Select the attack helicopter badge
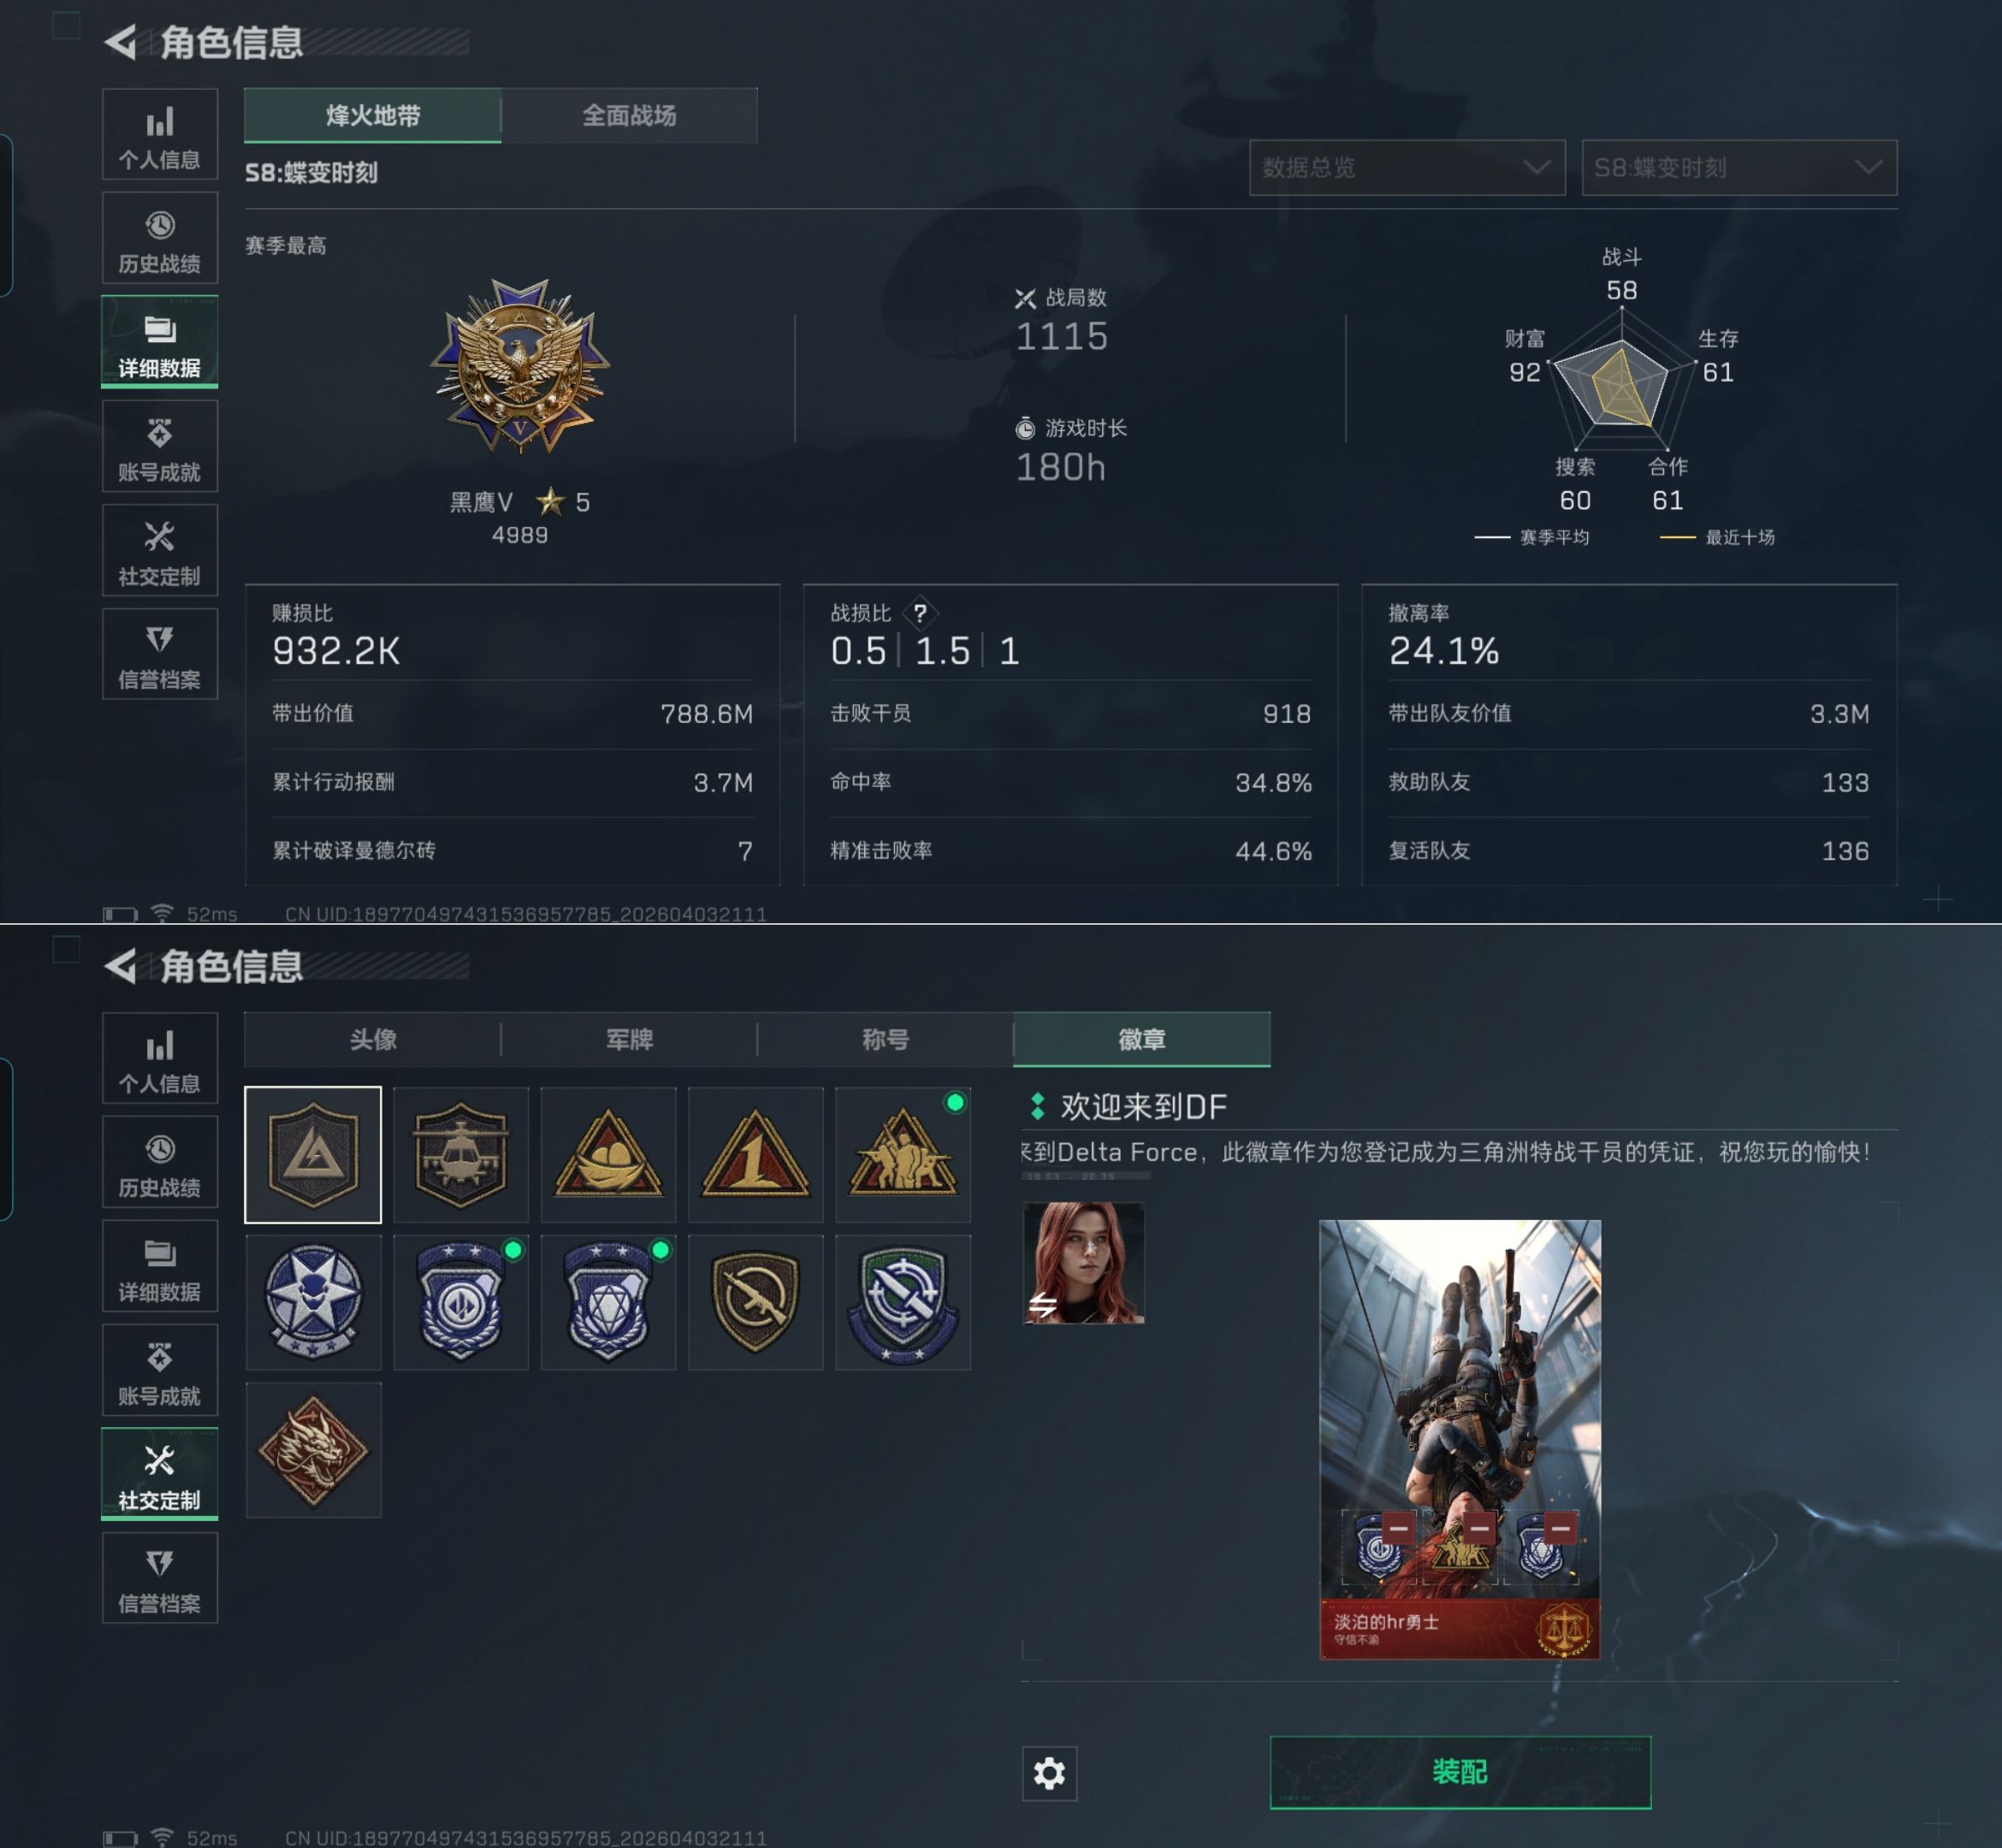The image size is (2002, 1848). [460, 1155]
